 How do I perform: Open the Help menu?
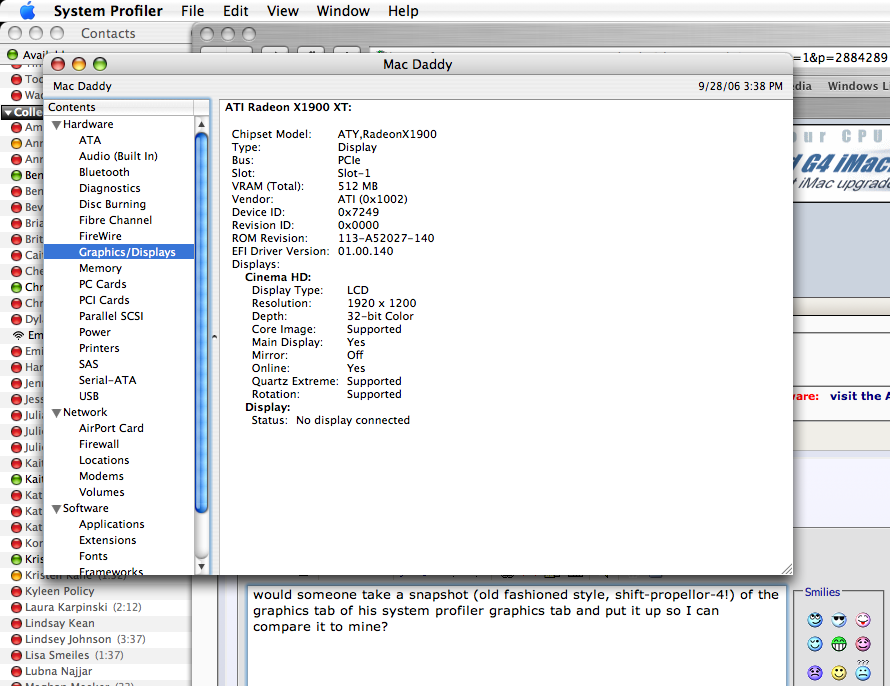[x=403, y=11]
